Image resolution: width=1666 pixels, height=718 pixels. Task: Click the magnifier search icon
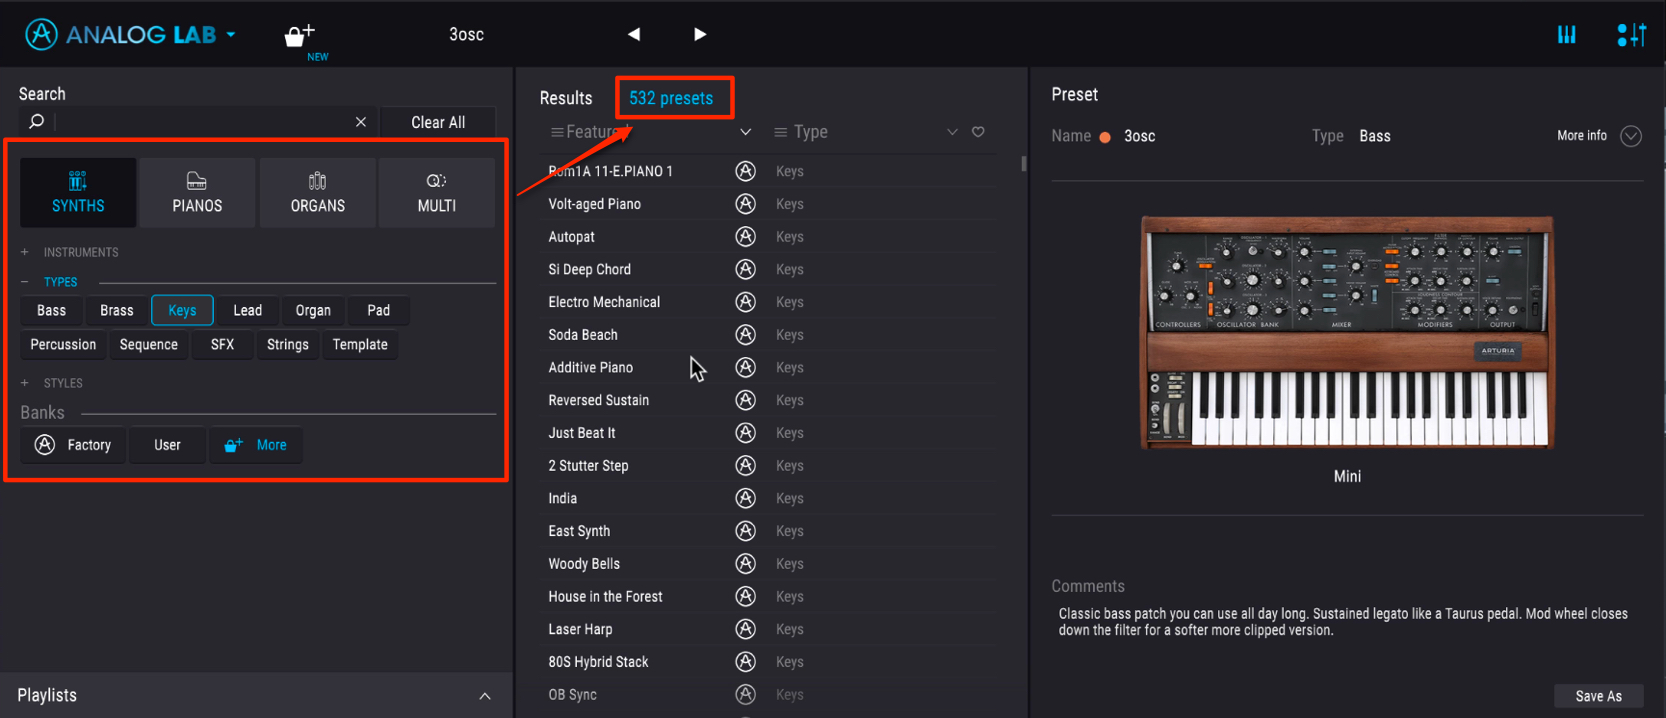(37, 121)
